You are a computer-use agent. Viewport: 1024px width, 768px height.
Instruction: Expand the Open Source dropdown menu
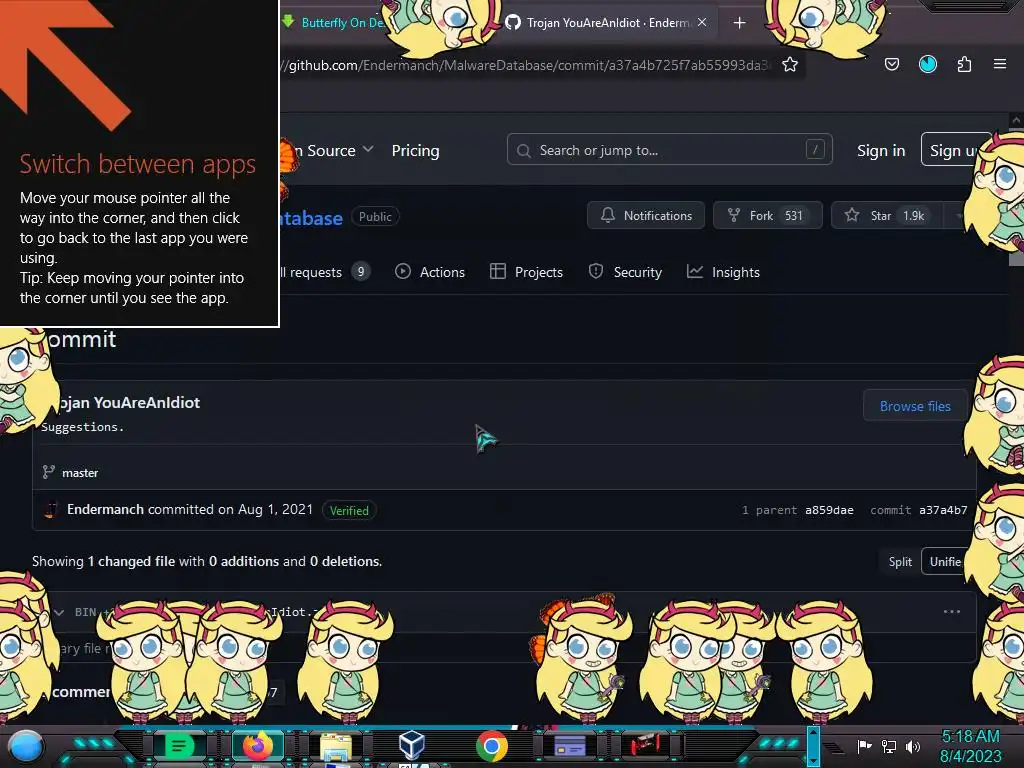coord(333,150)
